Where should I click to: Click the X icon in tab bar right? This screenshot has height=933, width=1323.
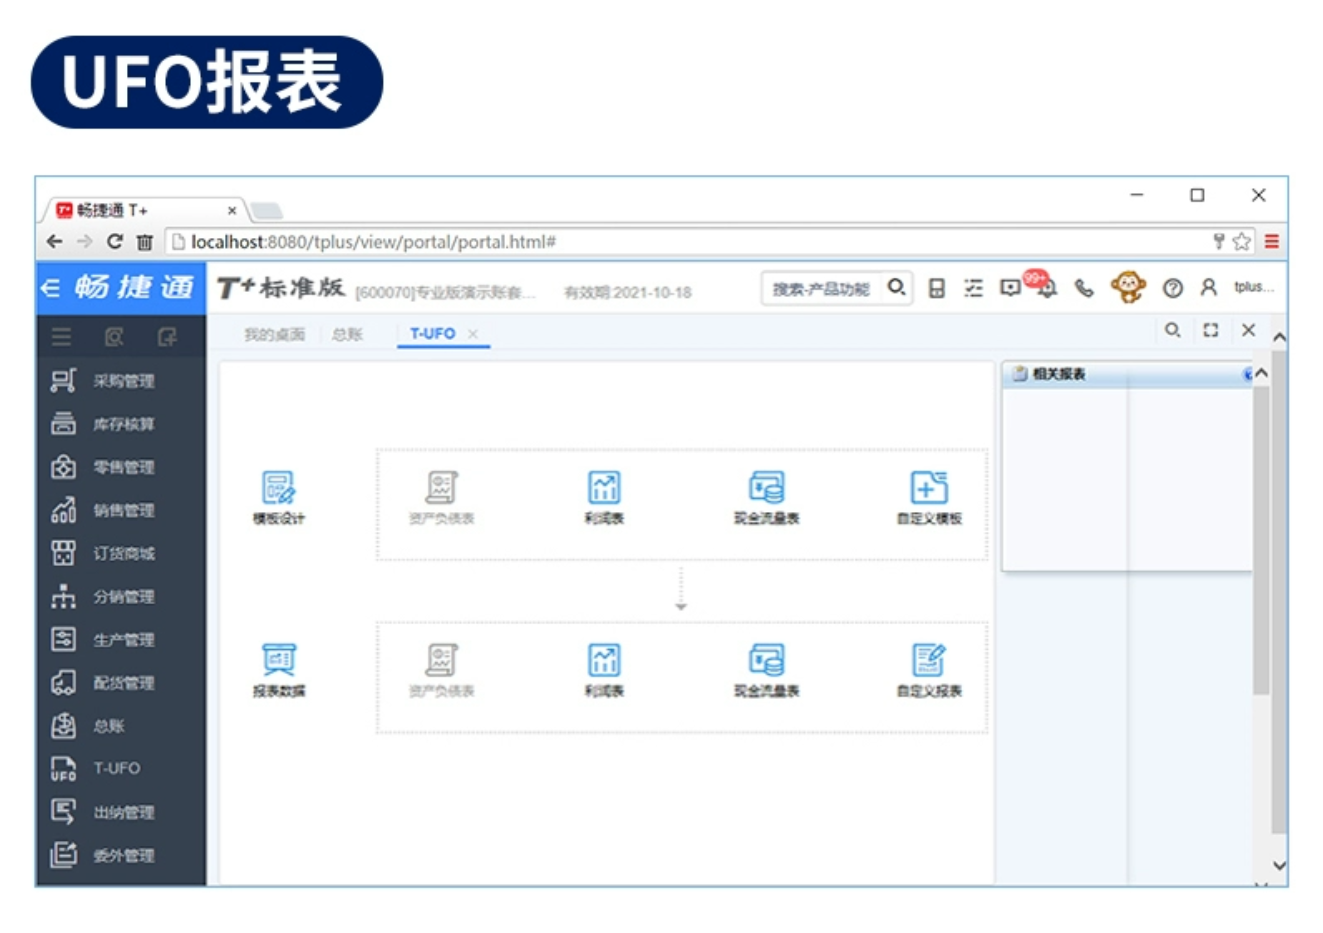coord(1248,330)
